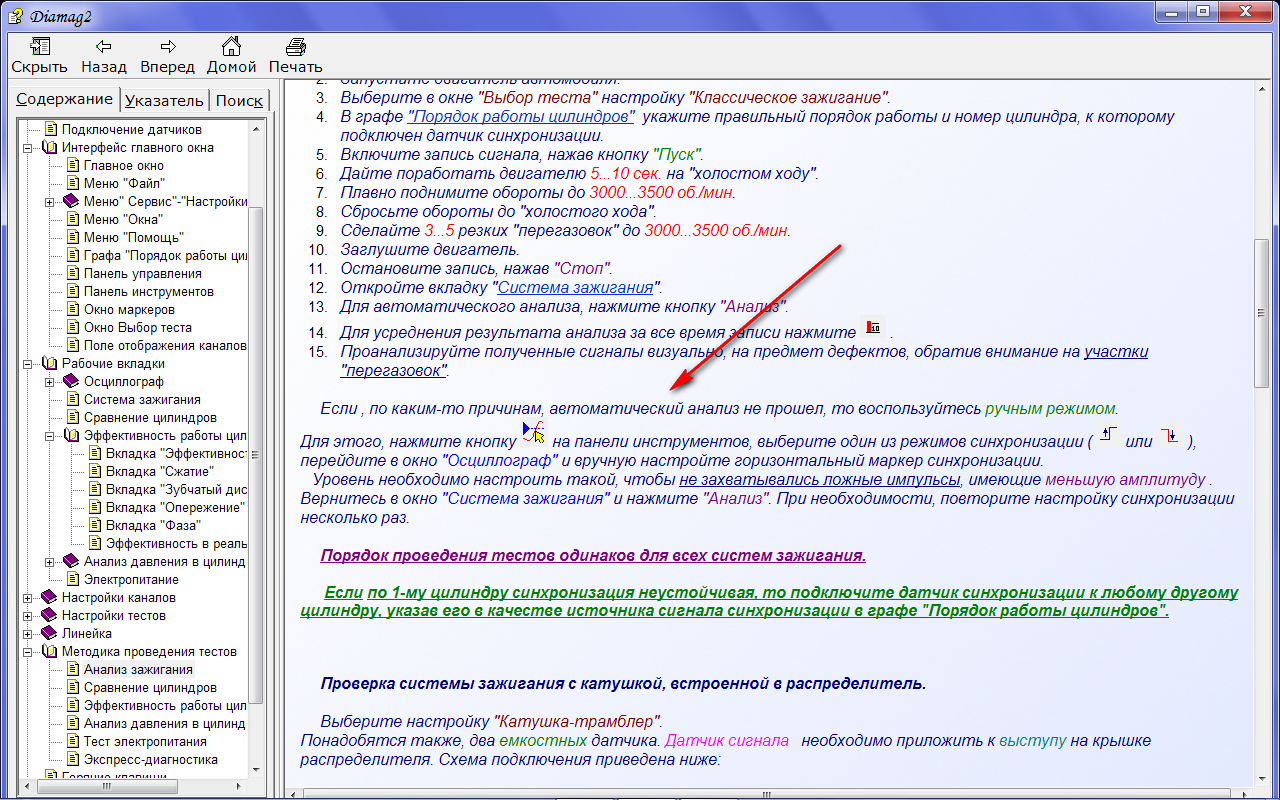Open the Меню "Окна" topic
Image resolution: width=1280 pixels, height=800 pixels.
click(123, 220)
